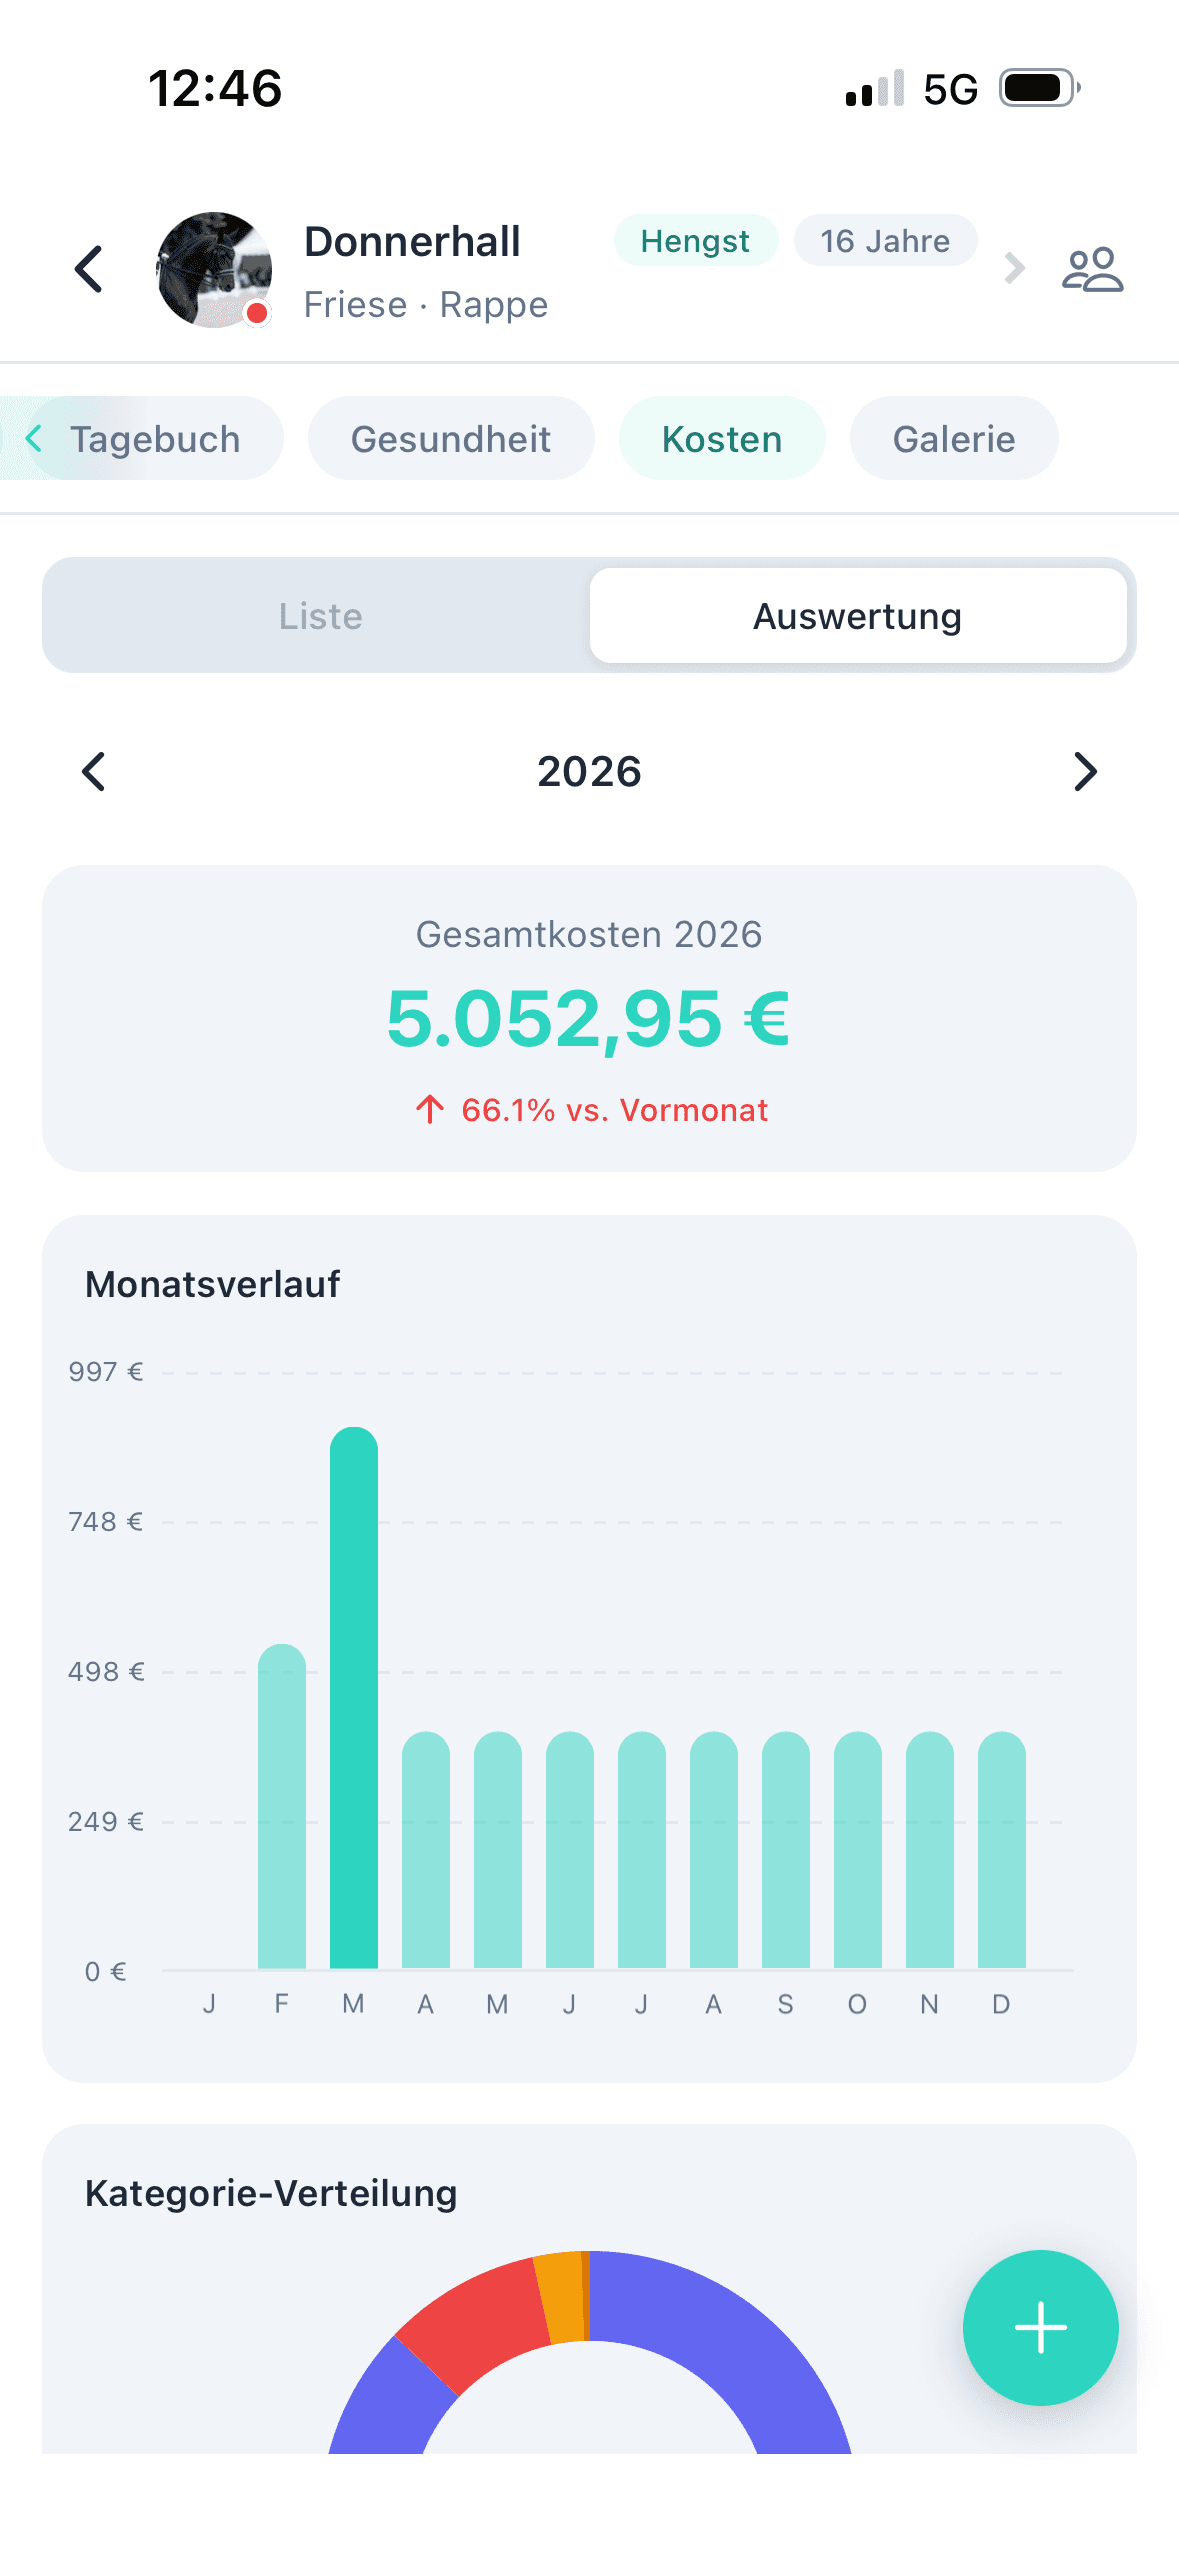Tap the Hengst badge
This screenshot has height=2556, width=1179.
(695, 241)
